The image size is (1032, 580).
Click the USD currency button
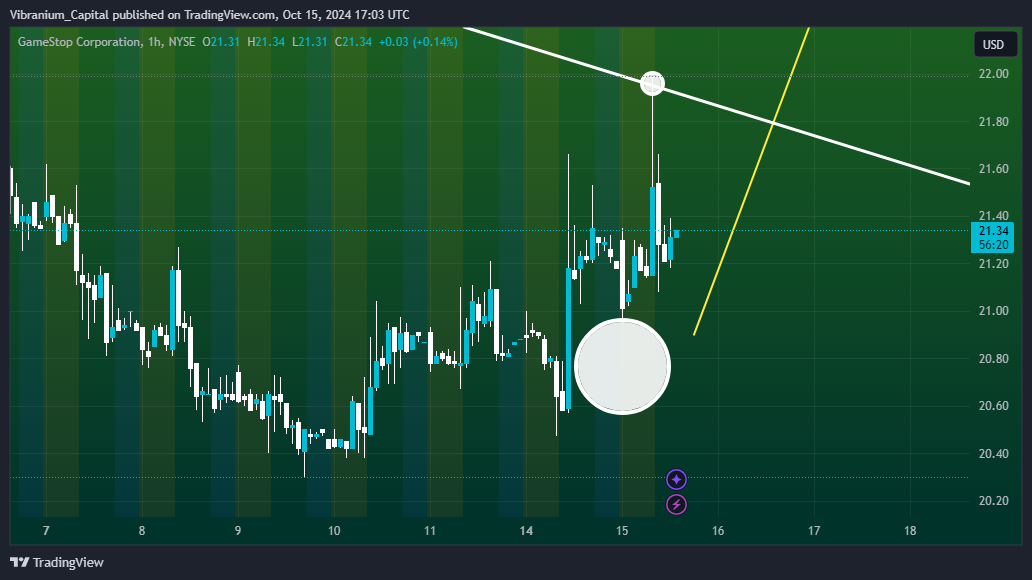coord(993,45)
